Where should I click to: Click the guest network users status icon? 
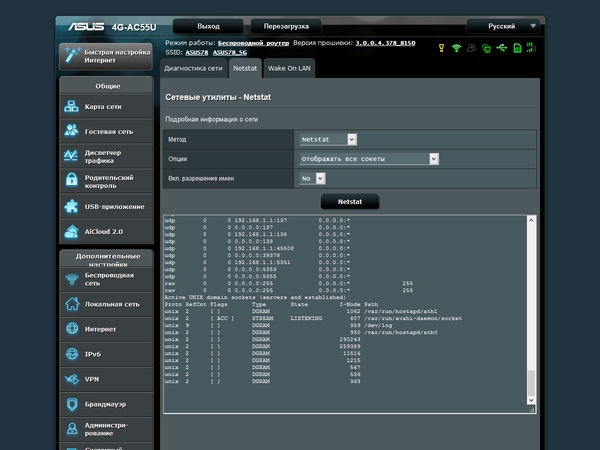click(x=471, y=48)
